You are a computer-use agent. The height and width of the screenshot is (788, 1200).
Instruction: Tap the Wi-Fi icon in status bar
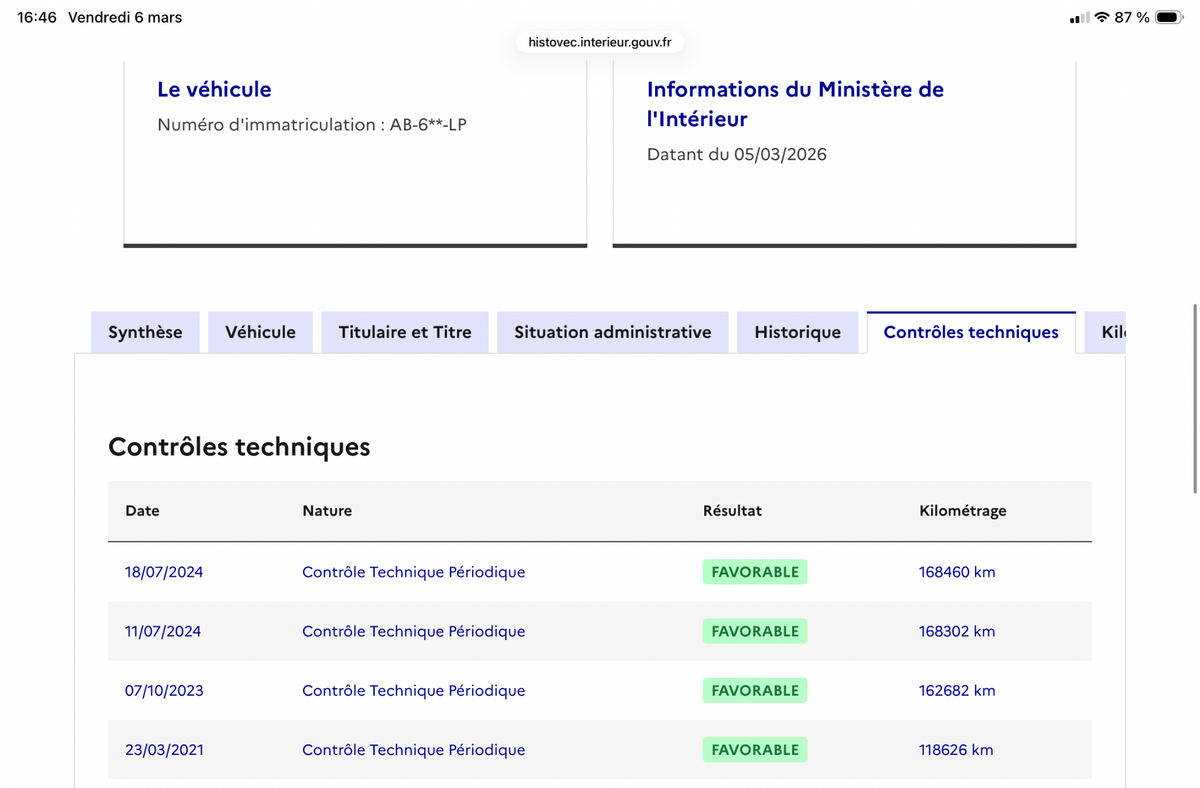click(x=1102, y=17)
